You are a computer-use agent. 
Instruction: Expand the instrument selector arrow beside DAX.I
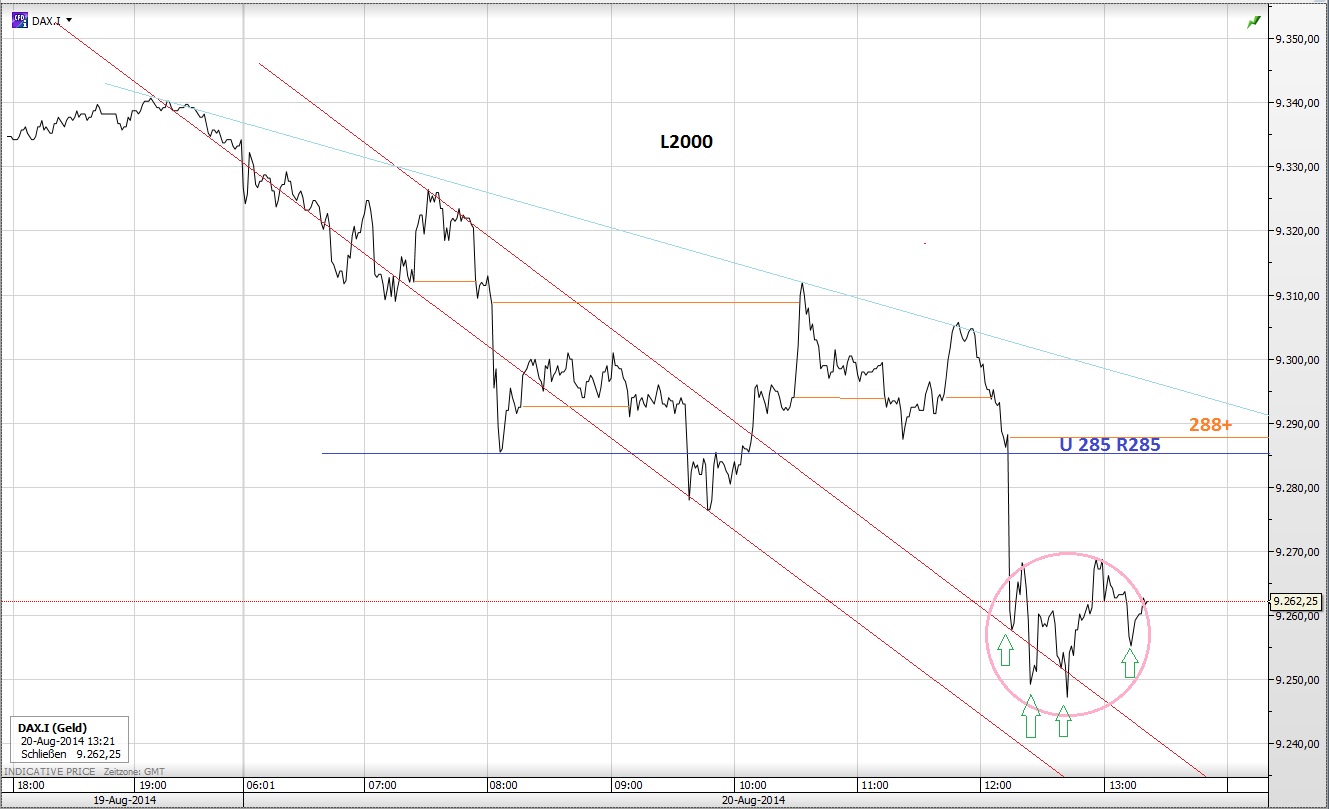[x=69, y=19]
